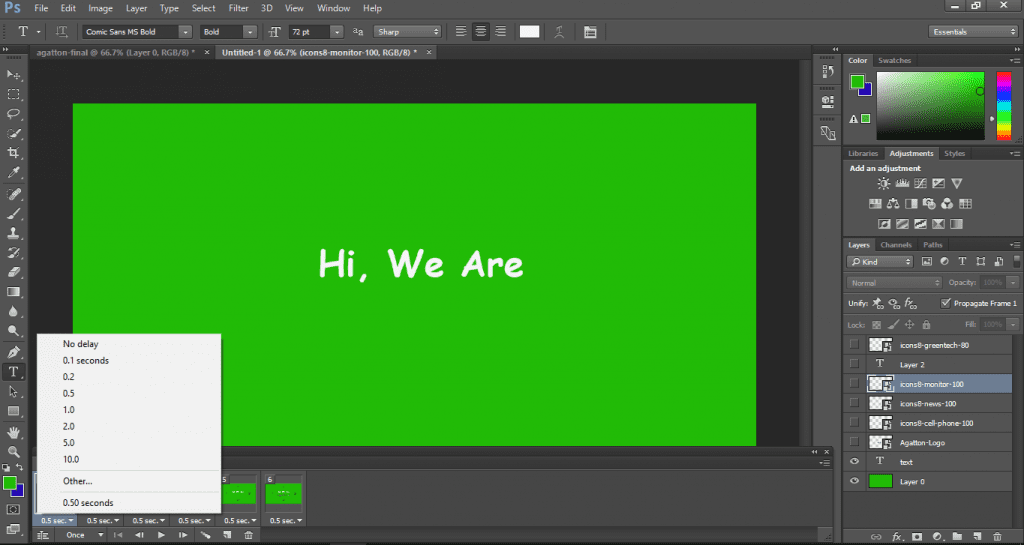
Task: Select the Hand tool
Action: tap(14, 432)
